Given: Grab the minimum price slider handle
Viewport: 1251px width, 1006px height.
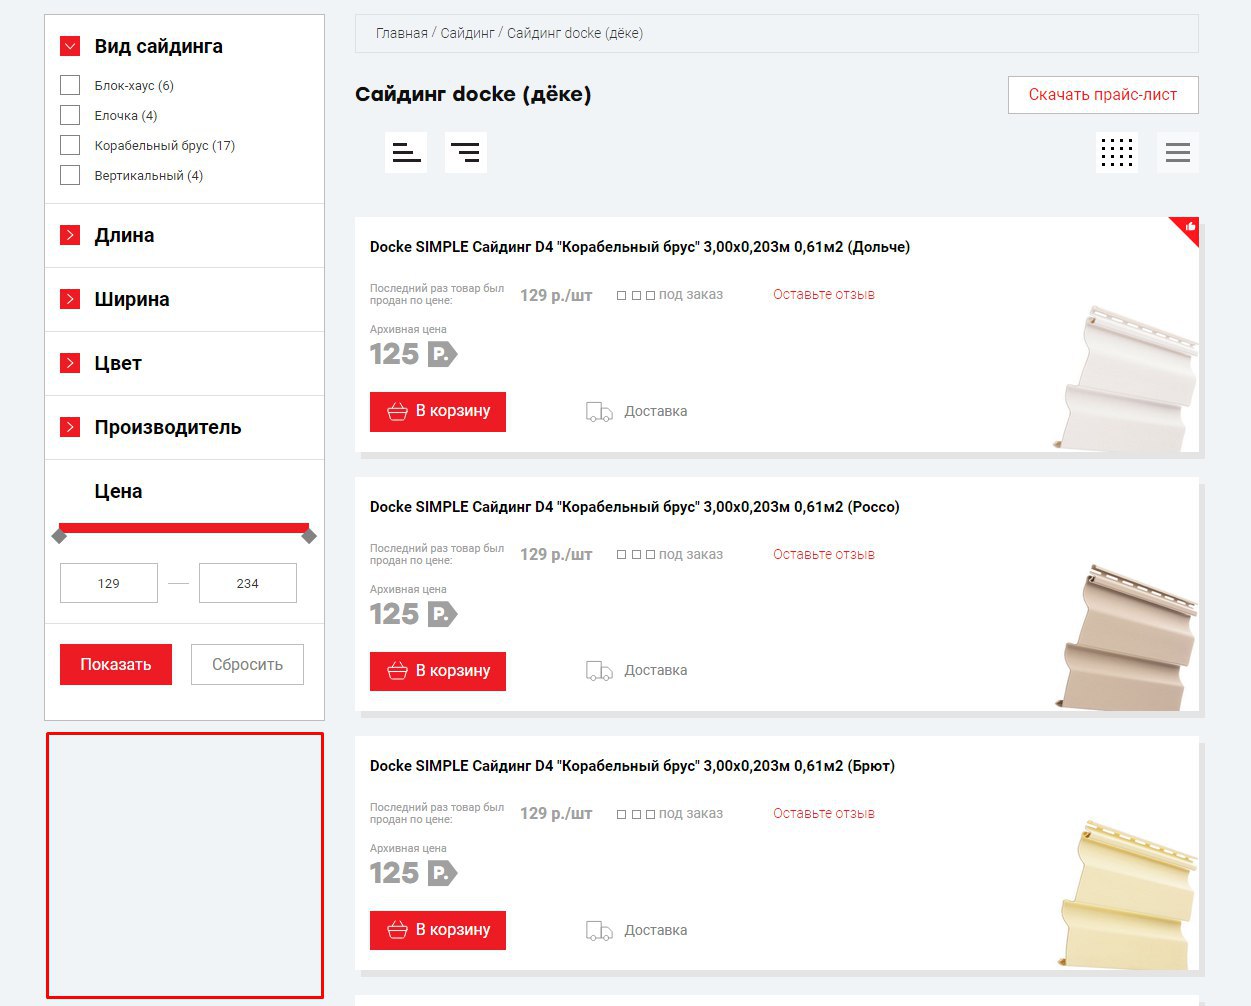Looking at the screenshot, I should tap(59, 536).
